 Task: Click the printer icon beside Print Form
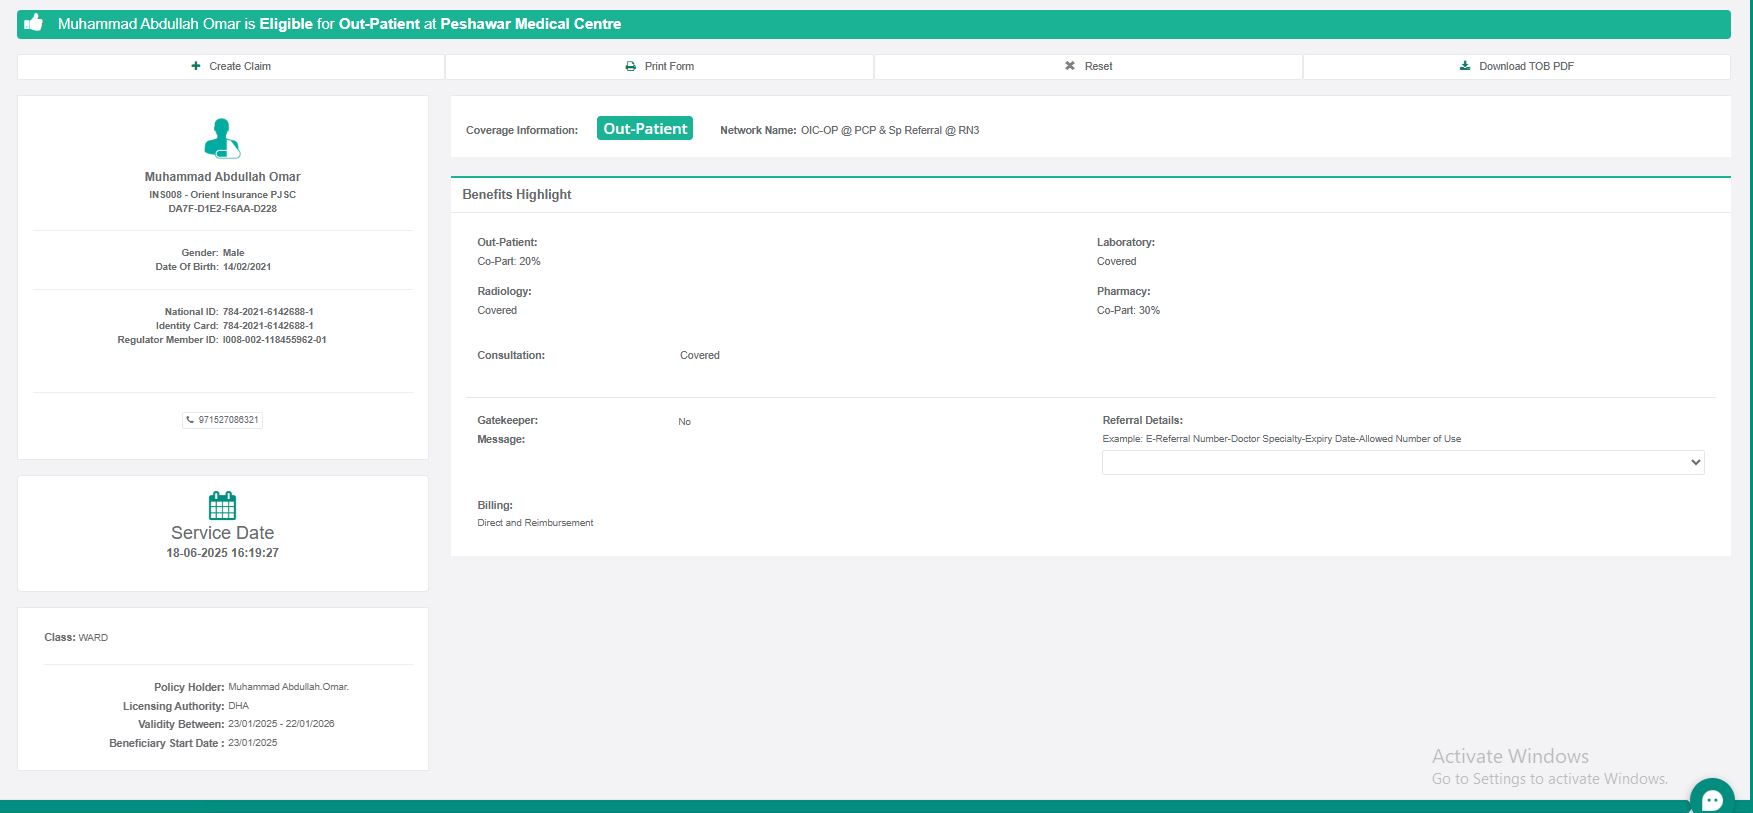[x=630, y=66]
